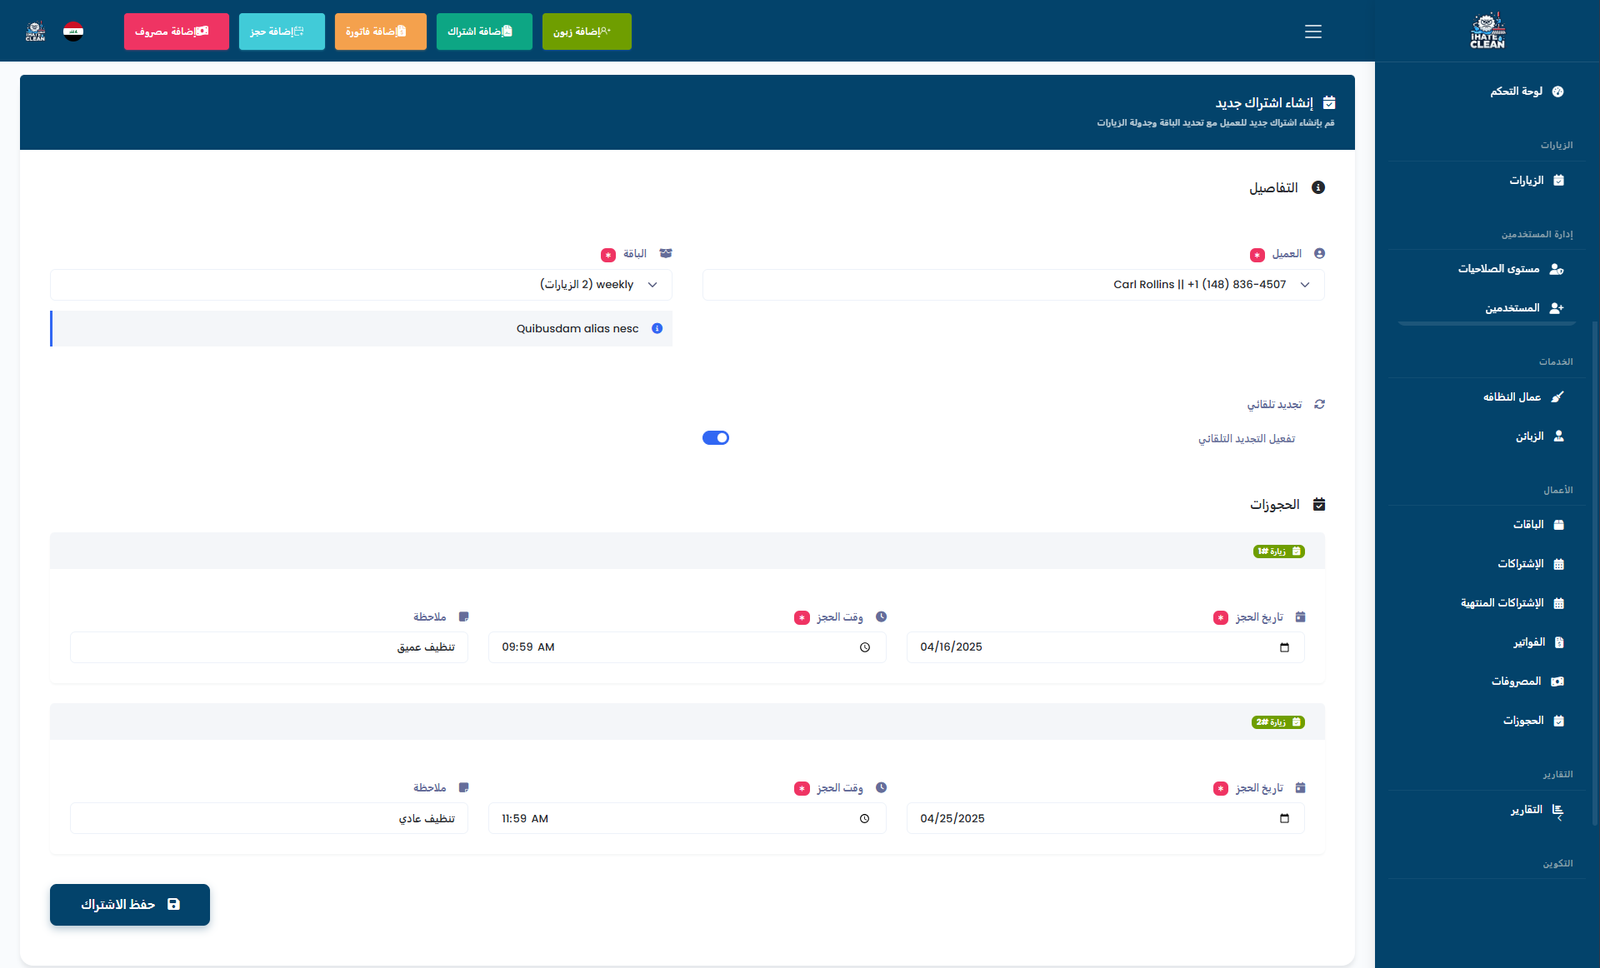
Task: Open clock picker for 11:59 AM time
Action: [x=864, y=819]
